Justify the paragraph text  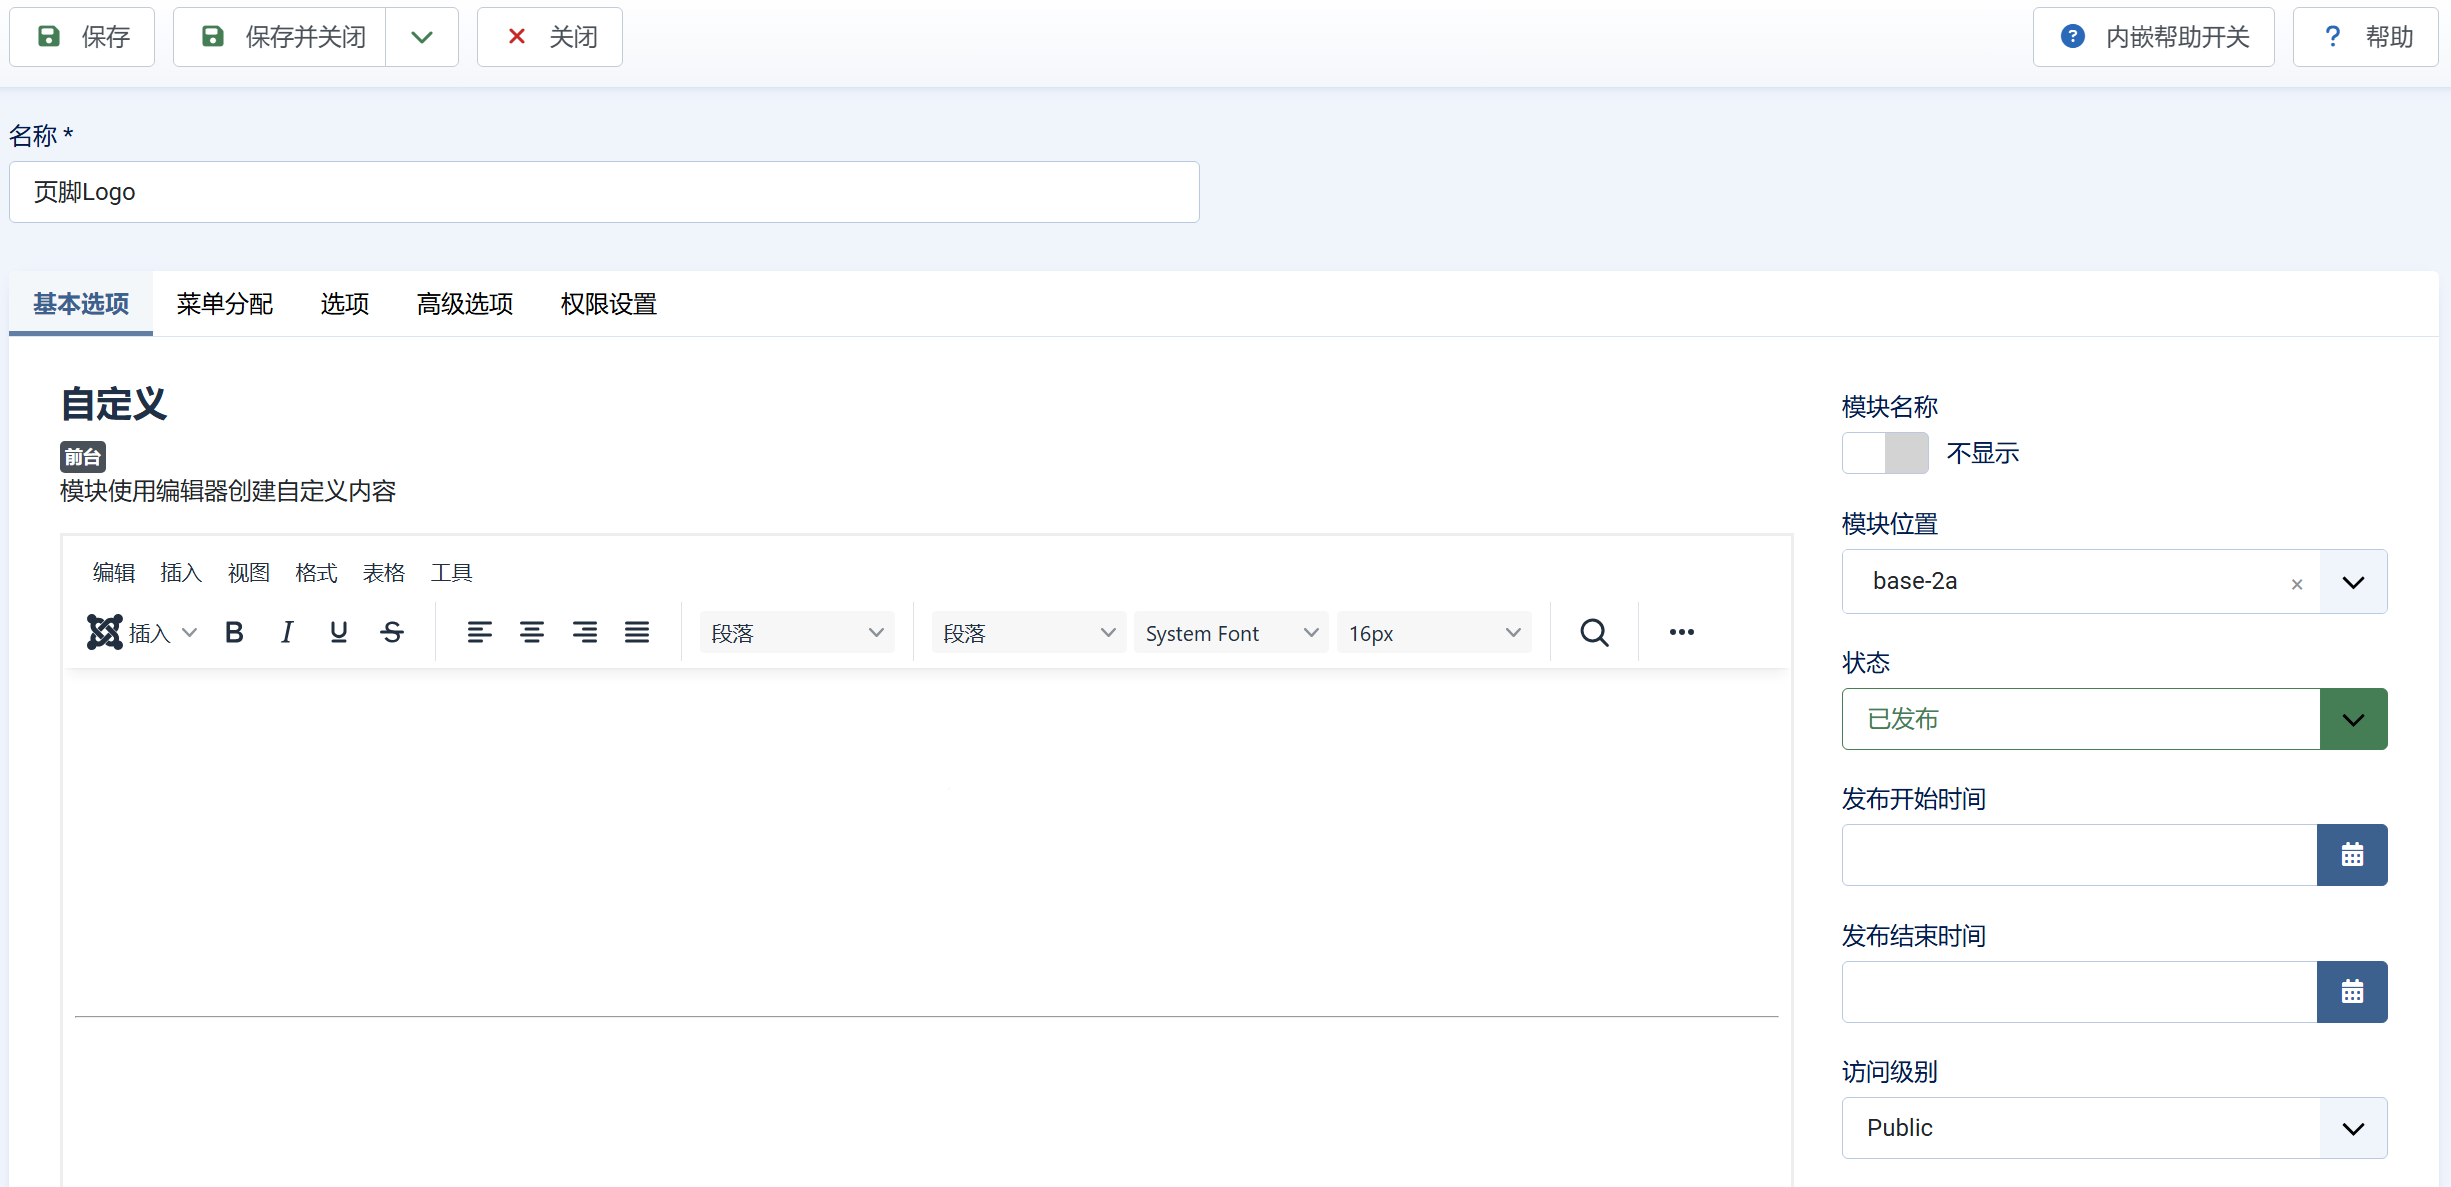click(637, 632)
